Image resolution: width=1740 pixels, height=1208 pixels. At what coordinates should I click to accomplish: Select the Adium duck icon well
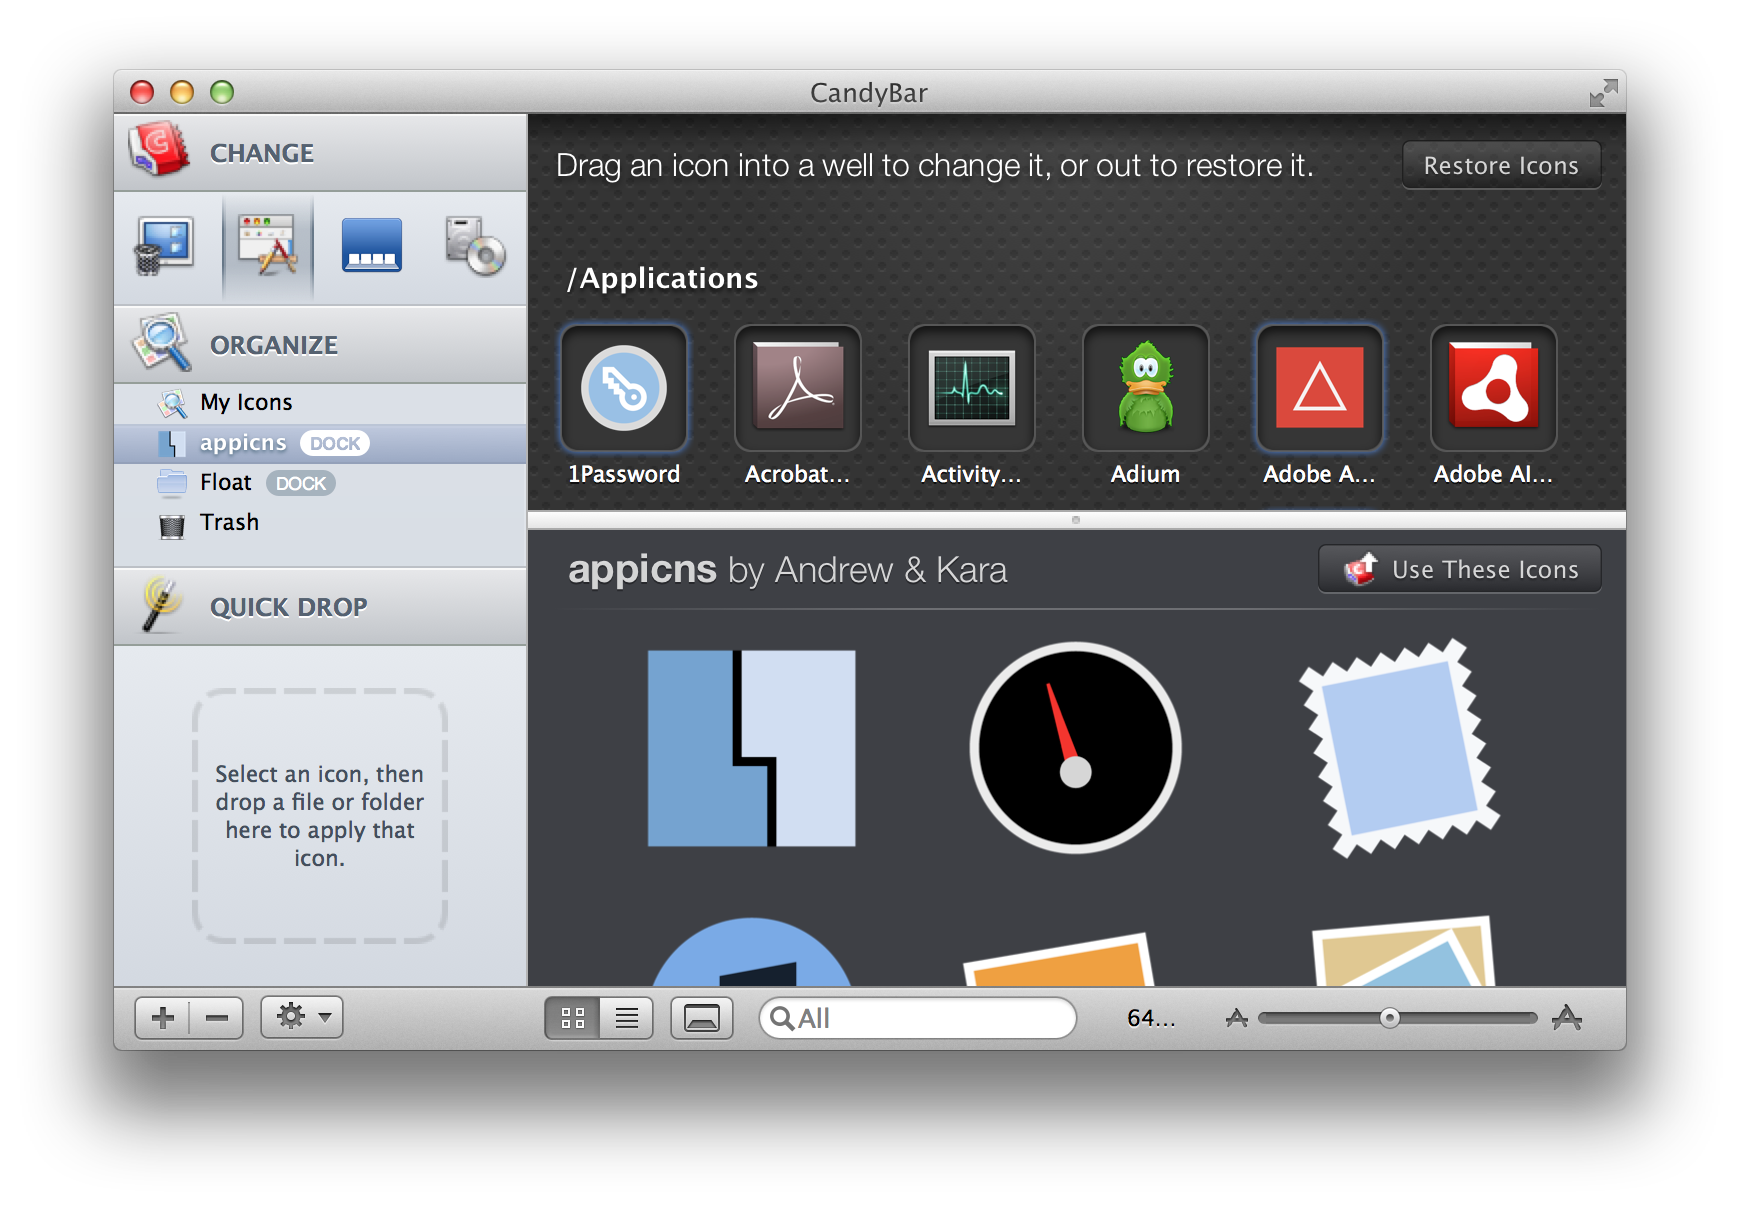pyautogui.click(x=1145, y=389)
